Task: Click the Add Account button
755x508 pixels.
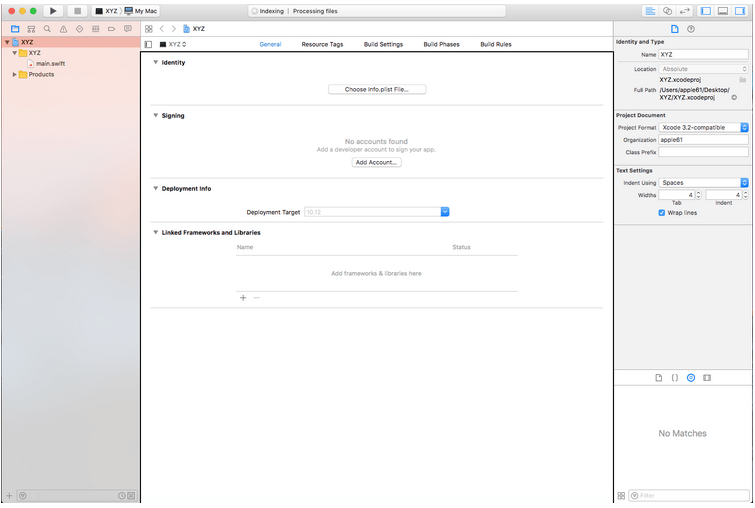Action: pyautogui.click(x=376, y=162)
